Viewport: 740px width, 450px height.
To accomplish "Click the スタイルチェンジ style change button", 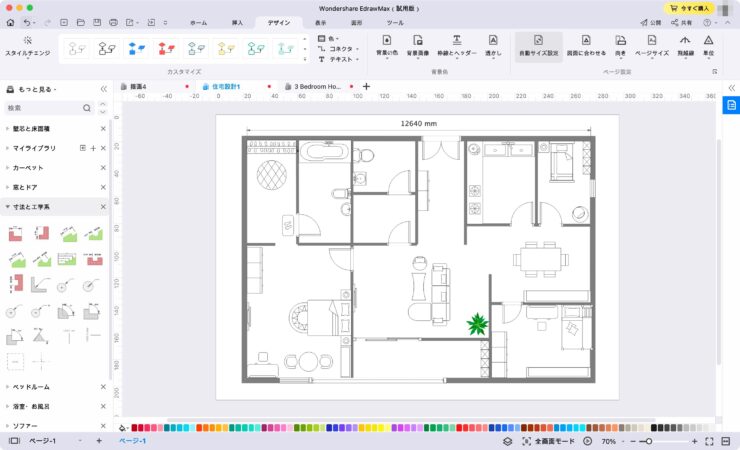I will 28,46.
